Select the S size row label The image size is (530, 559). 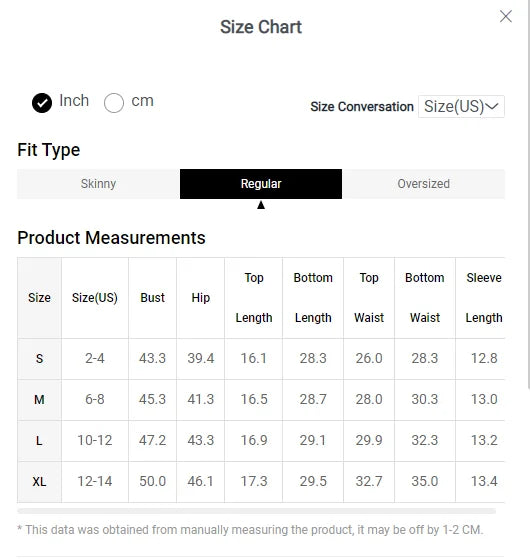tap(39, 359)
